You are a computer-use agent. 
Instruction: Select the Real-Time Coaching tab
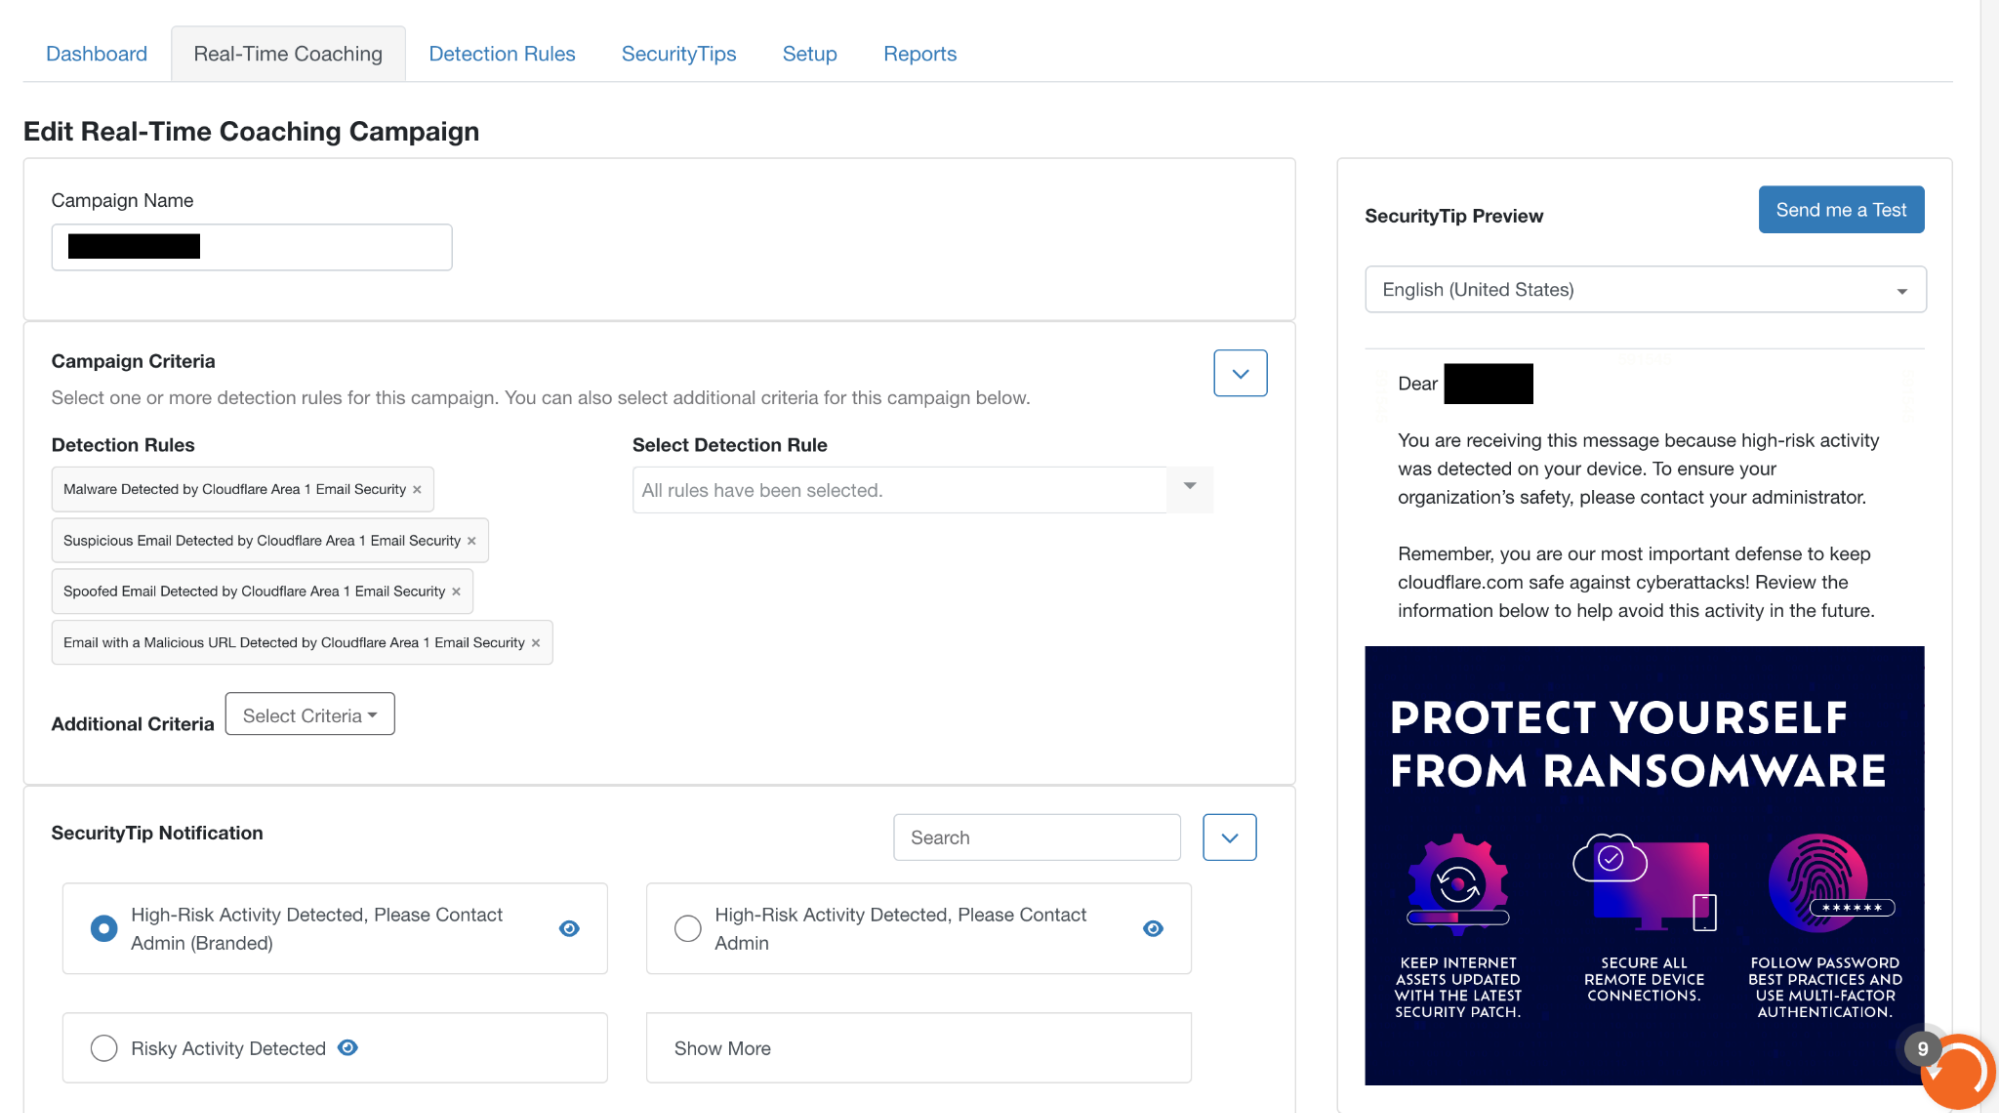pyautogui.click(x=288, y=54)
